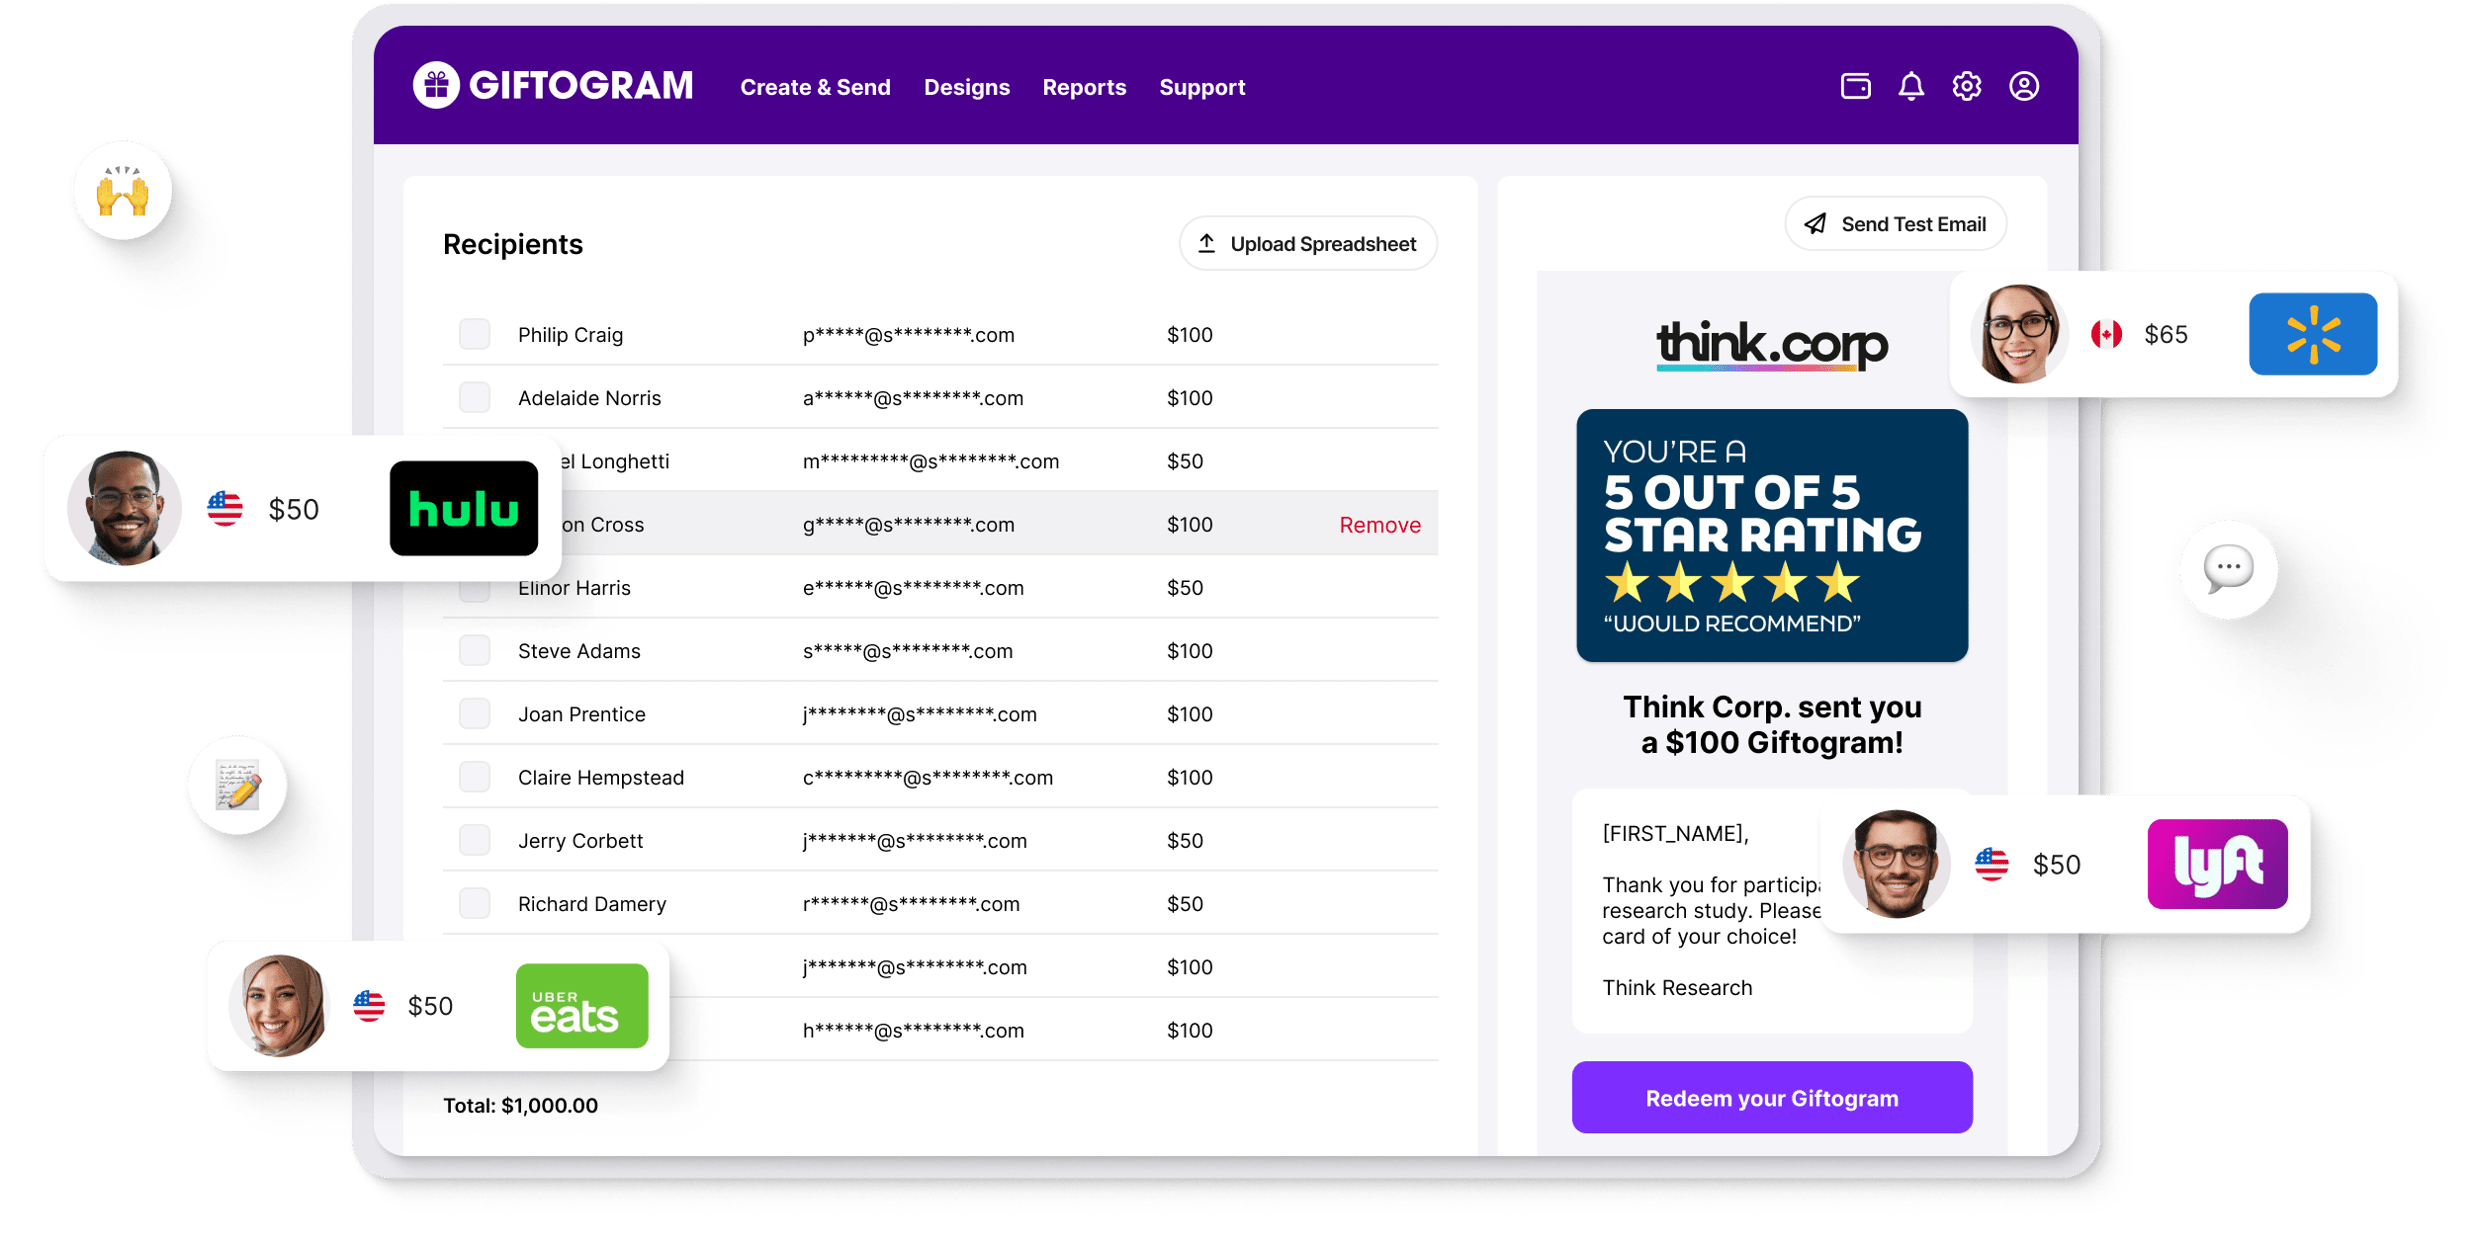This screenshot has height=1247, width=2480.
Task: Remove the highlighted recipient row
Action: coord(1379,524)
